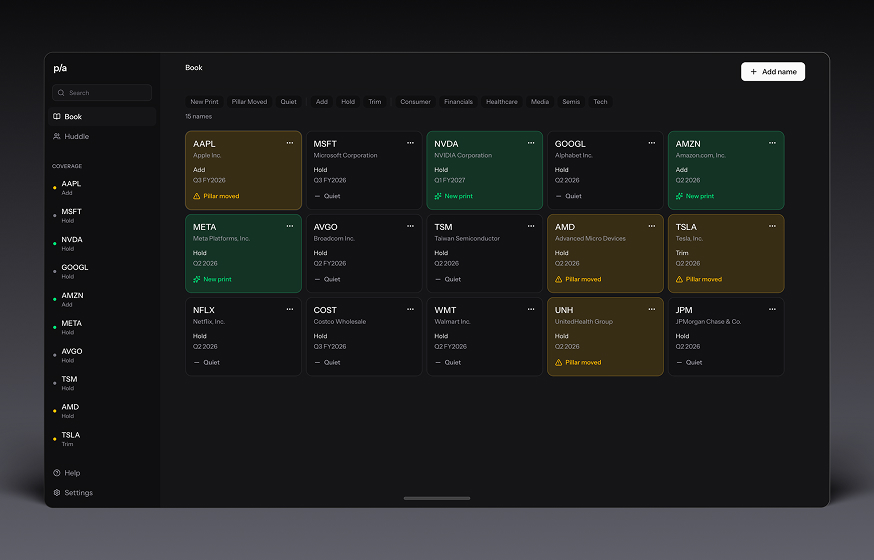Click the Search input field

(102, 92)
